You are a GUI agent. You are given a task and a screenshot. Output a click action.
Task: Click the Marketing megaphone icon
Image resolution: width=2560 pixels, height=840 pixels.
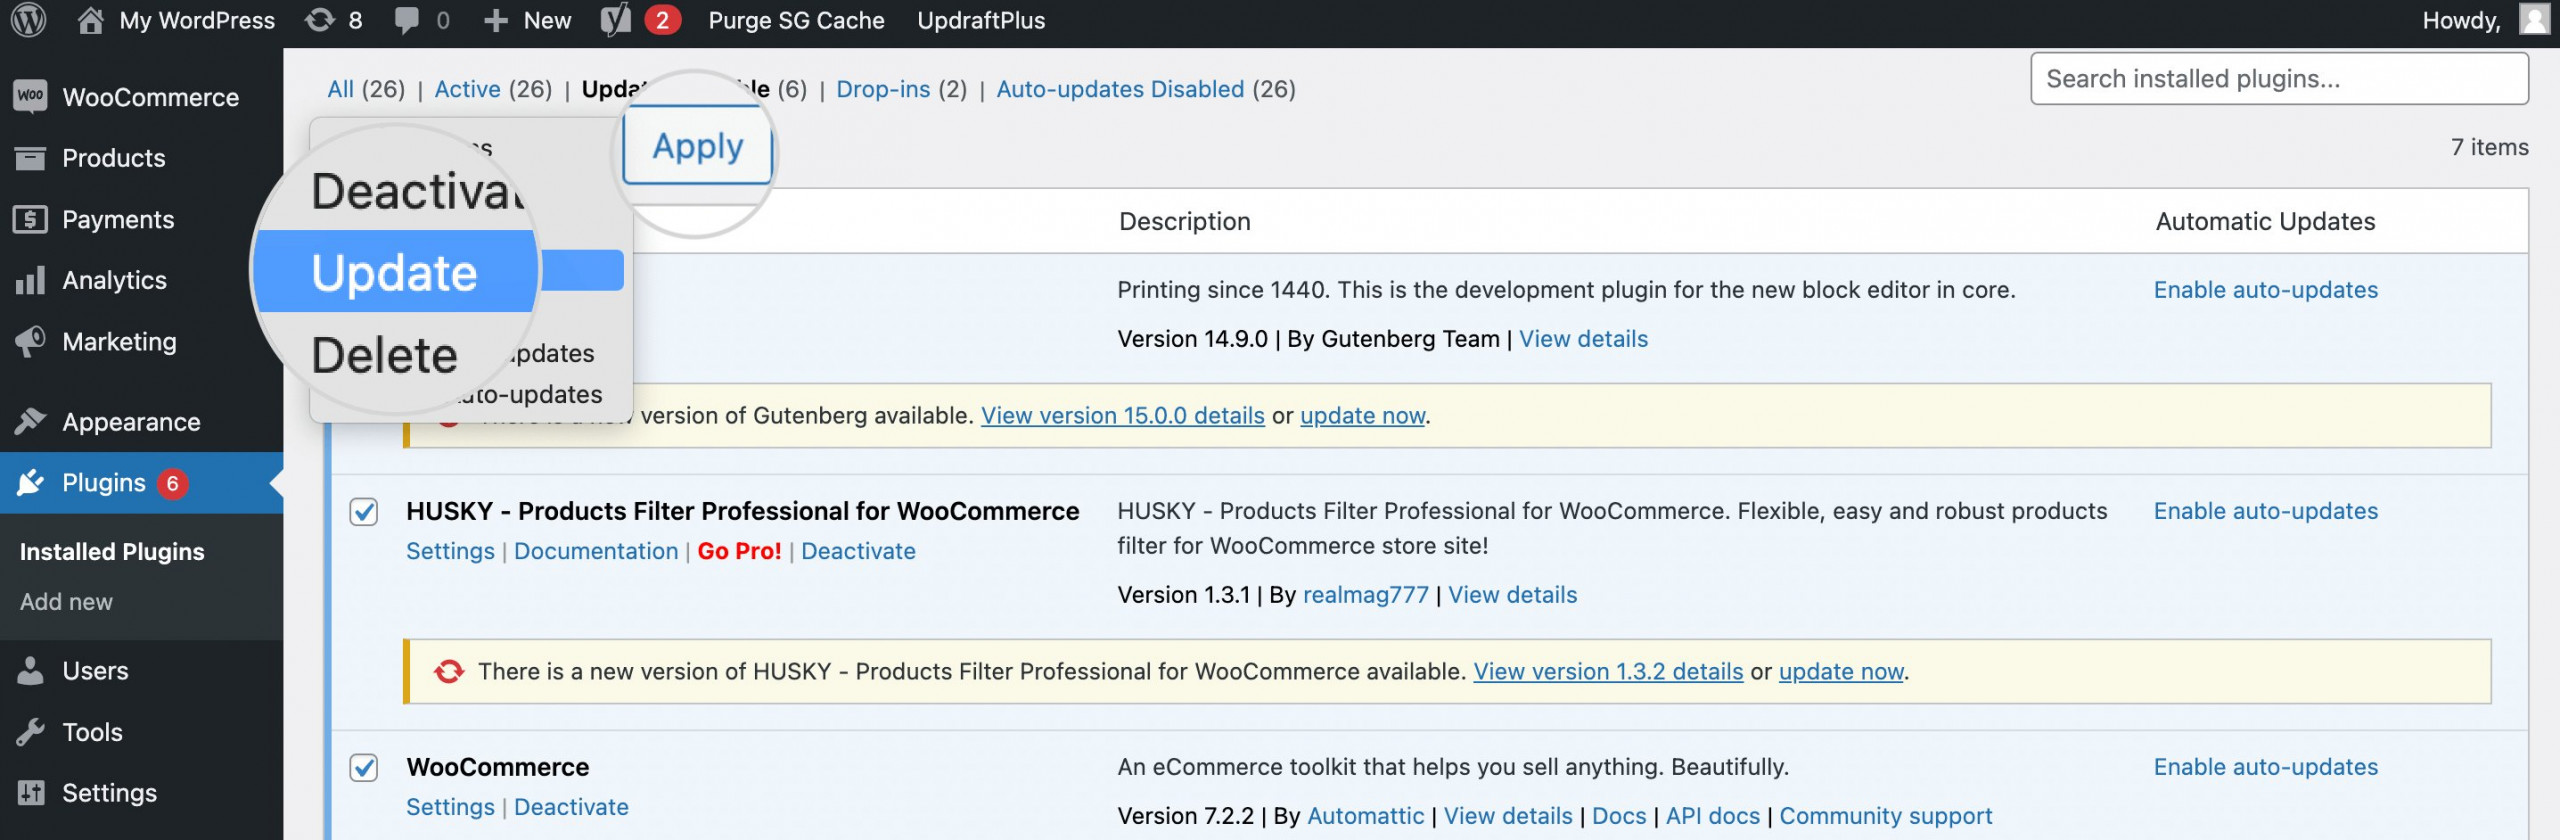pos(31,342)
